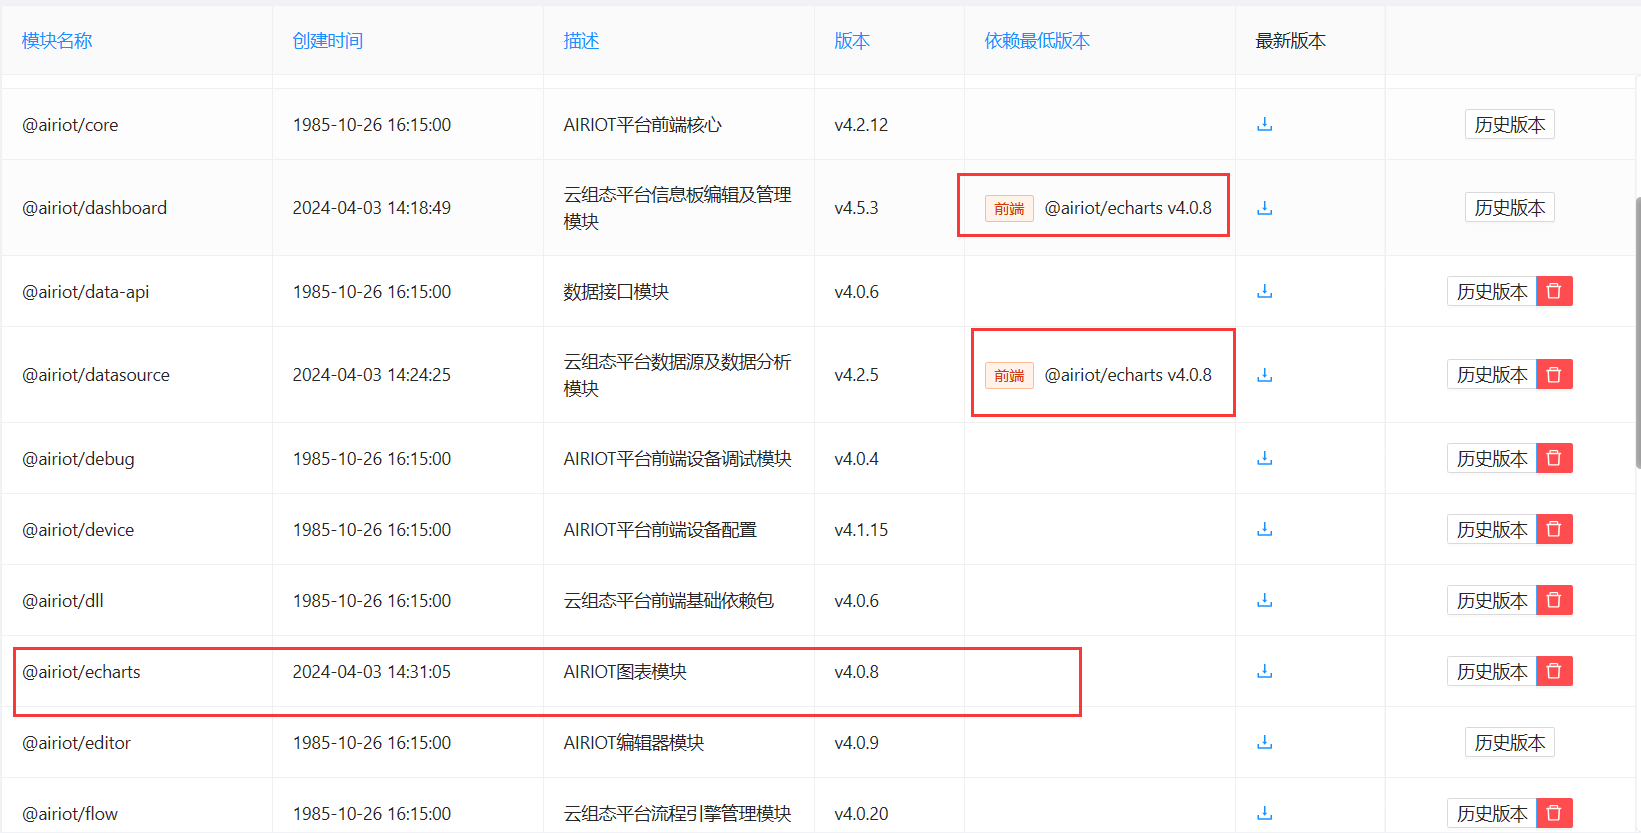
Task: Open 历史版本 for @airiot/editor
Action: (x=1510, y=742)
